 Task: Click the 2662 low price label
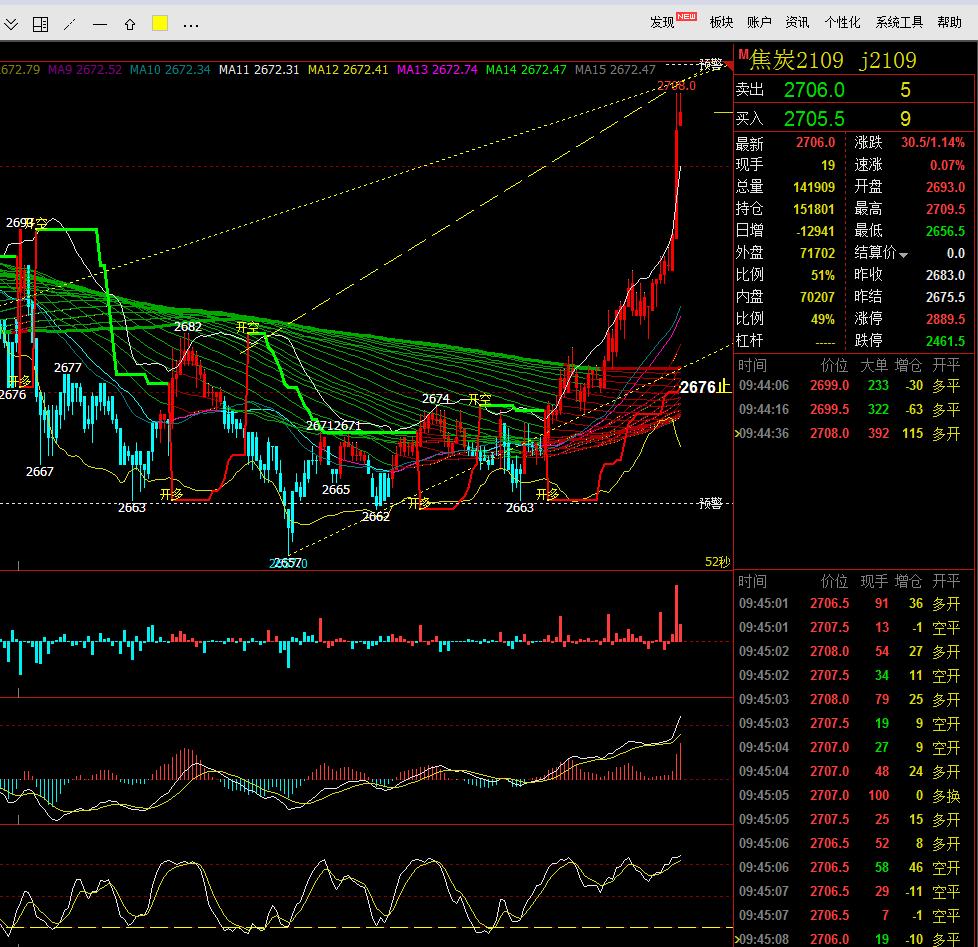click(x=375, y=517)
